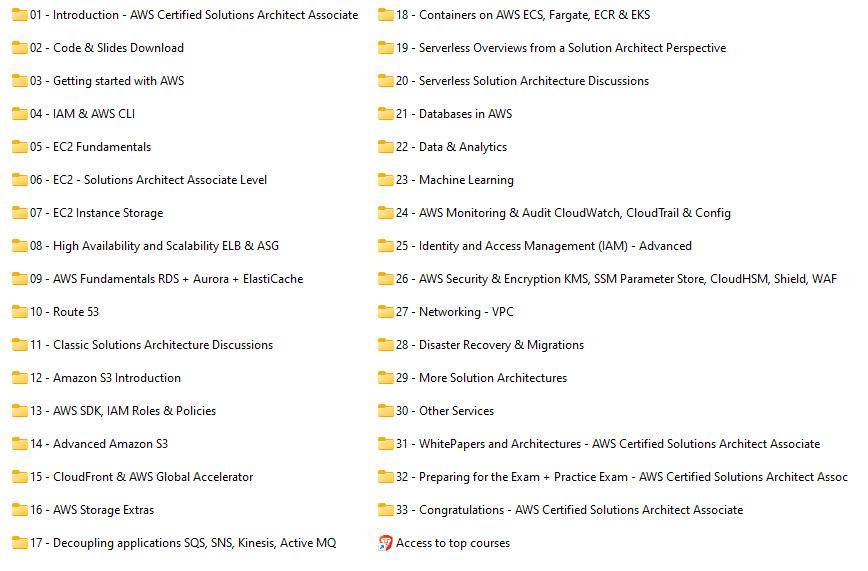This screenshot has width=868, height=571.
Task: Click folder icon for 07 - EC2 Instance Storage
Action: coord(19,213)
